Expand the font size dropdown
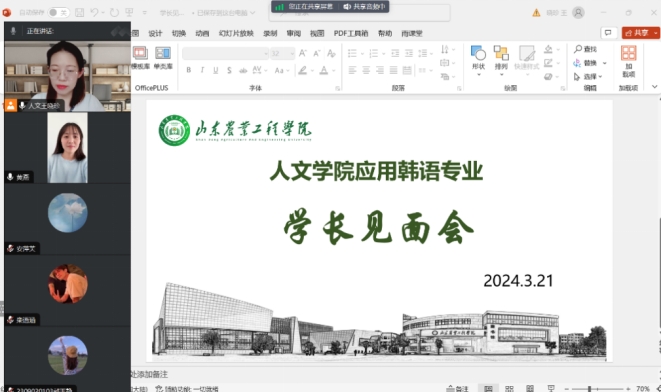Image resolution: width=661 pixels, height=392 pixels. (x=292, y=54)
